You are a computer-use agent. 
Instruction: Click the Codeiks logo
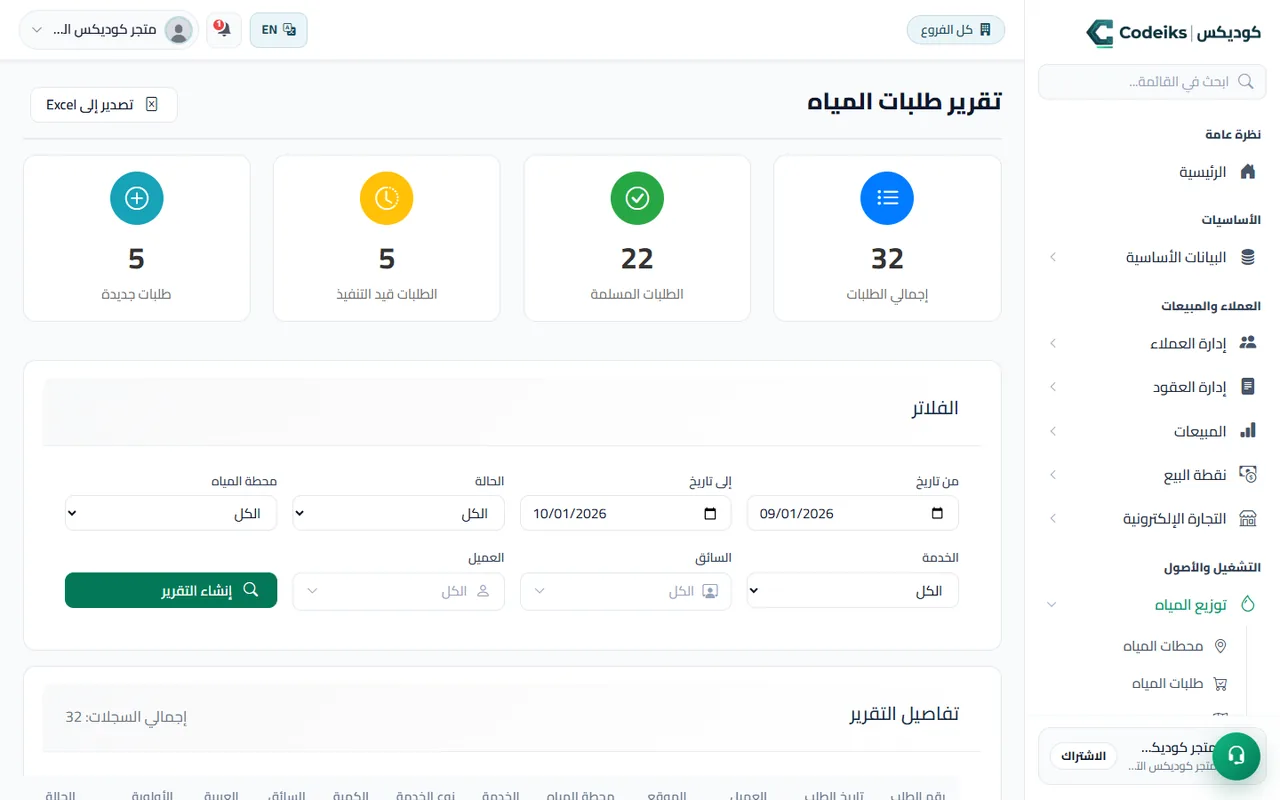(1173, 33)
